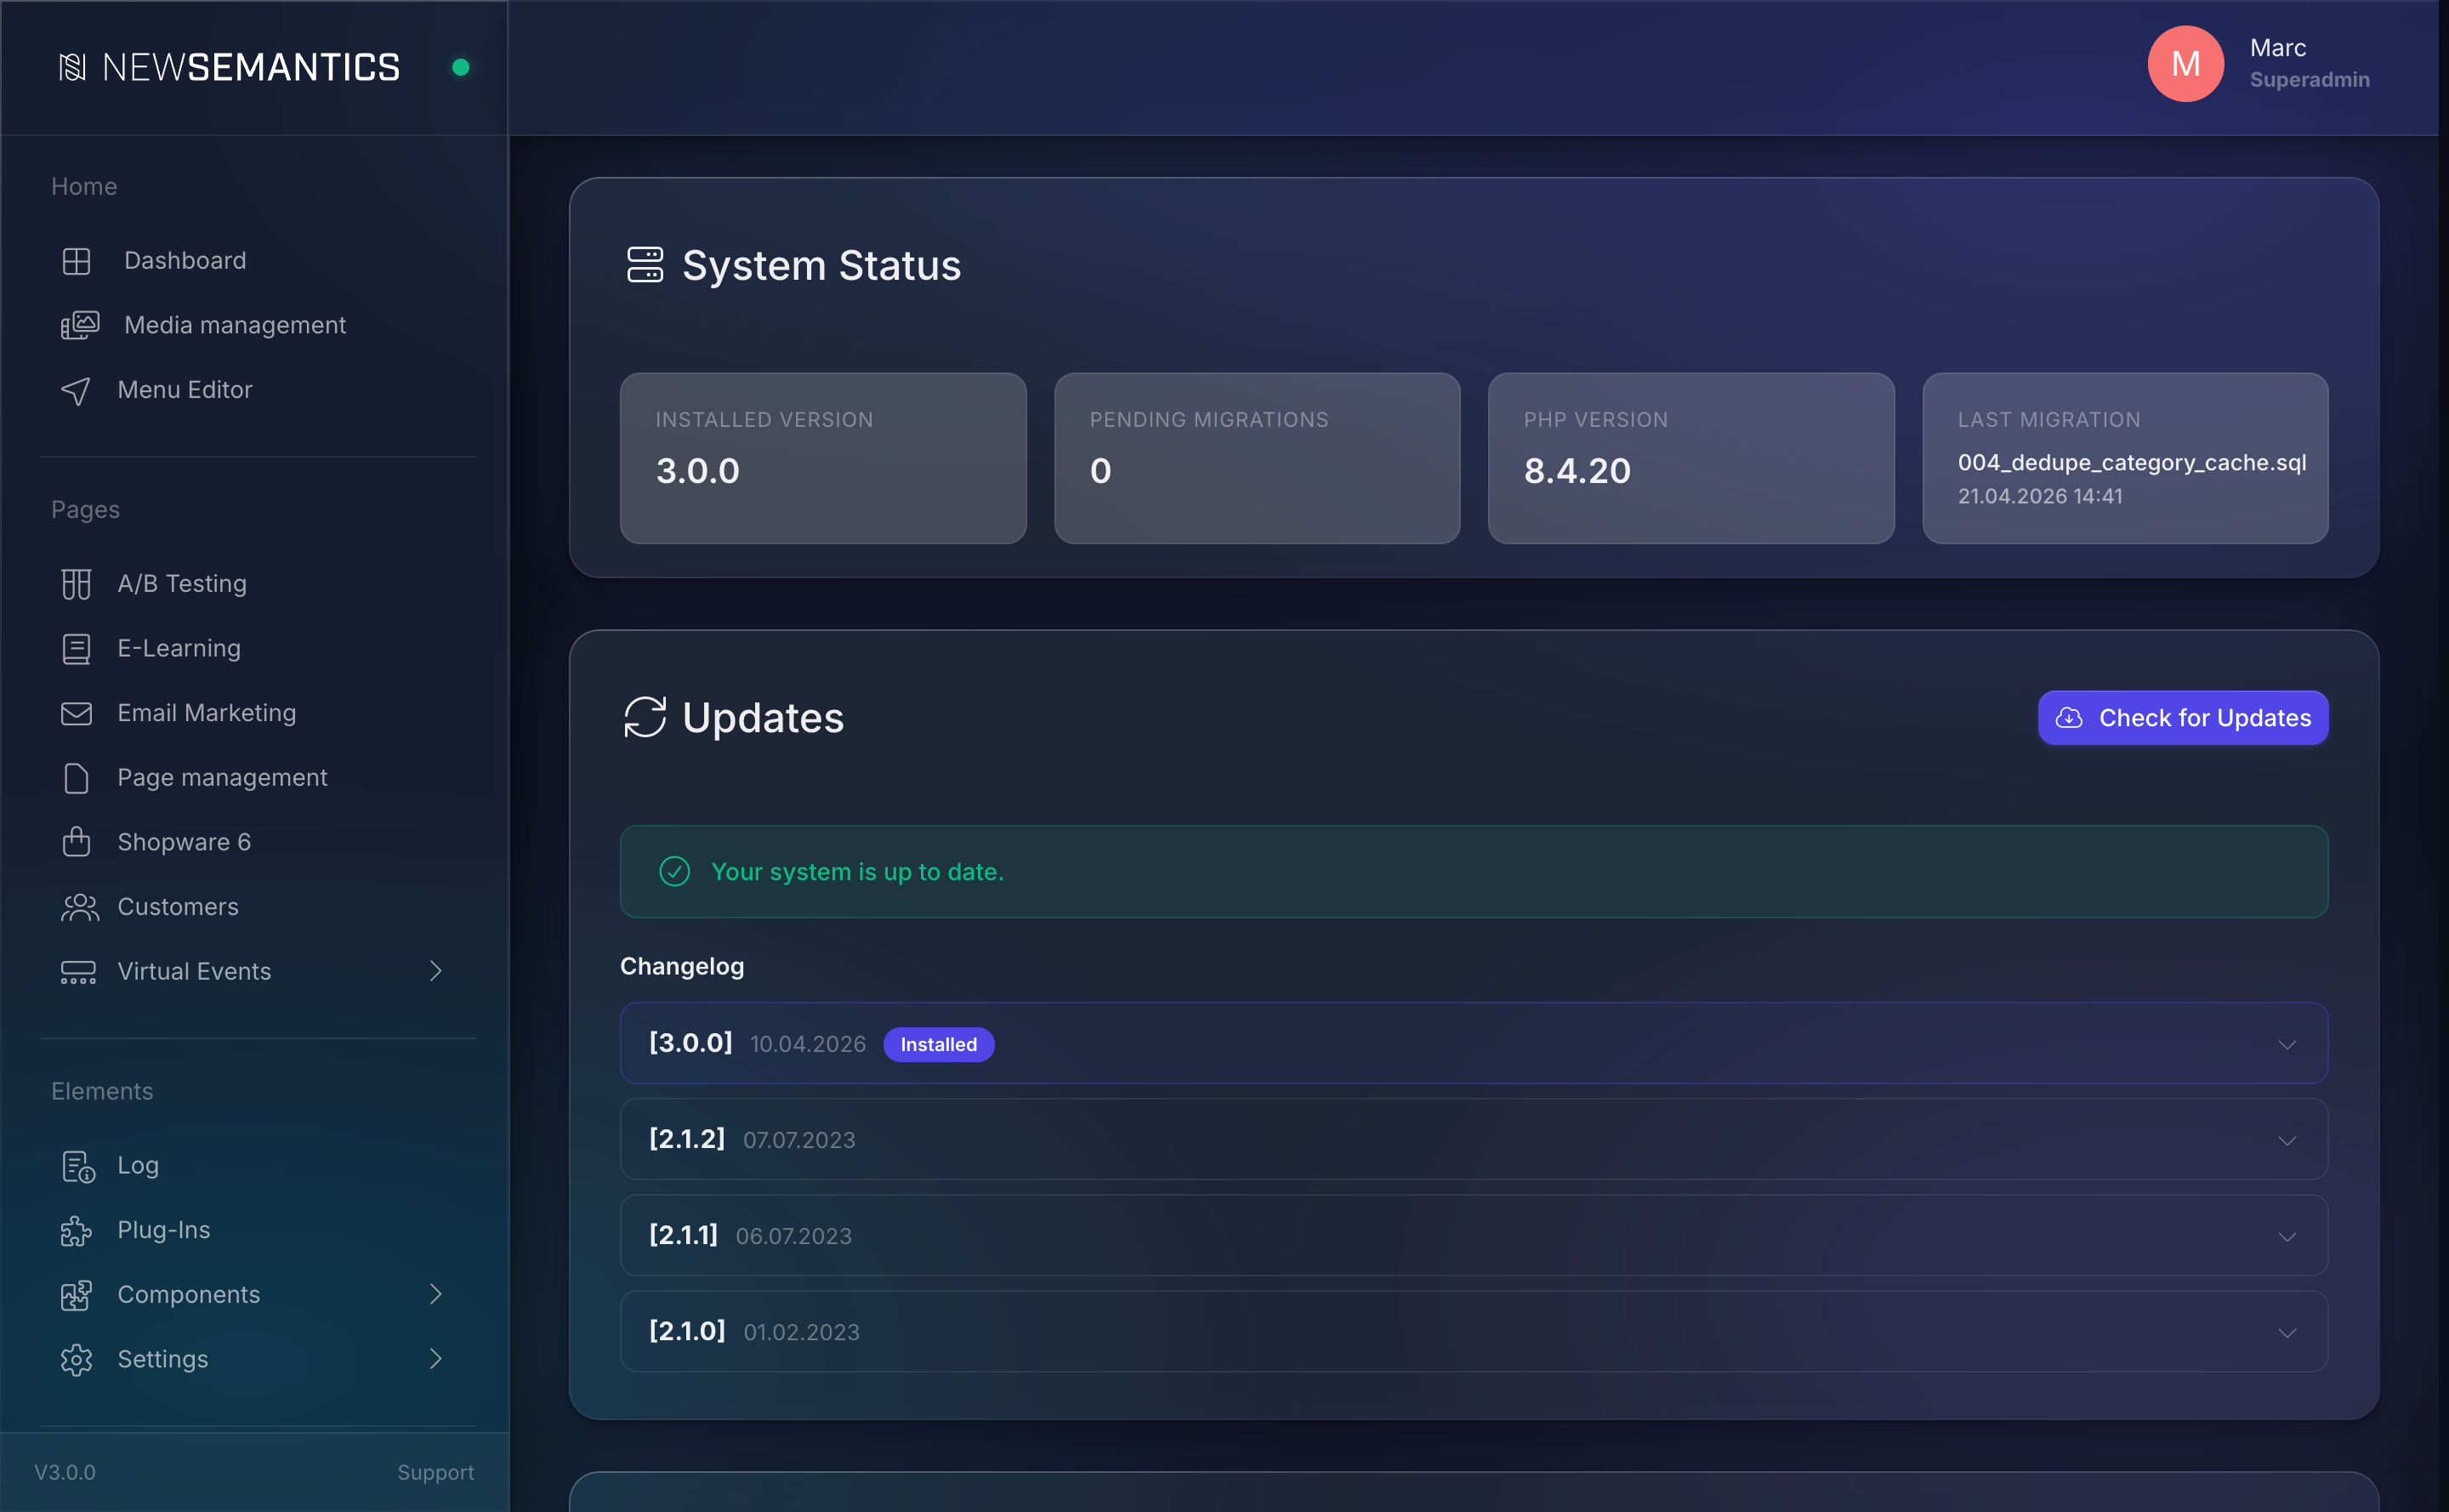Screen dimensions: 2449x1512
Task: Click the 21.04.2026 14:41 migration timestamp
Action: [x=2040, y=497]
